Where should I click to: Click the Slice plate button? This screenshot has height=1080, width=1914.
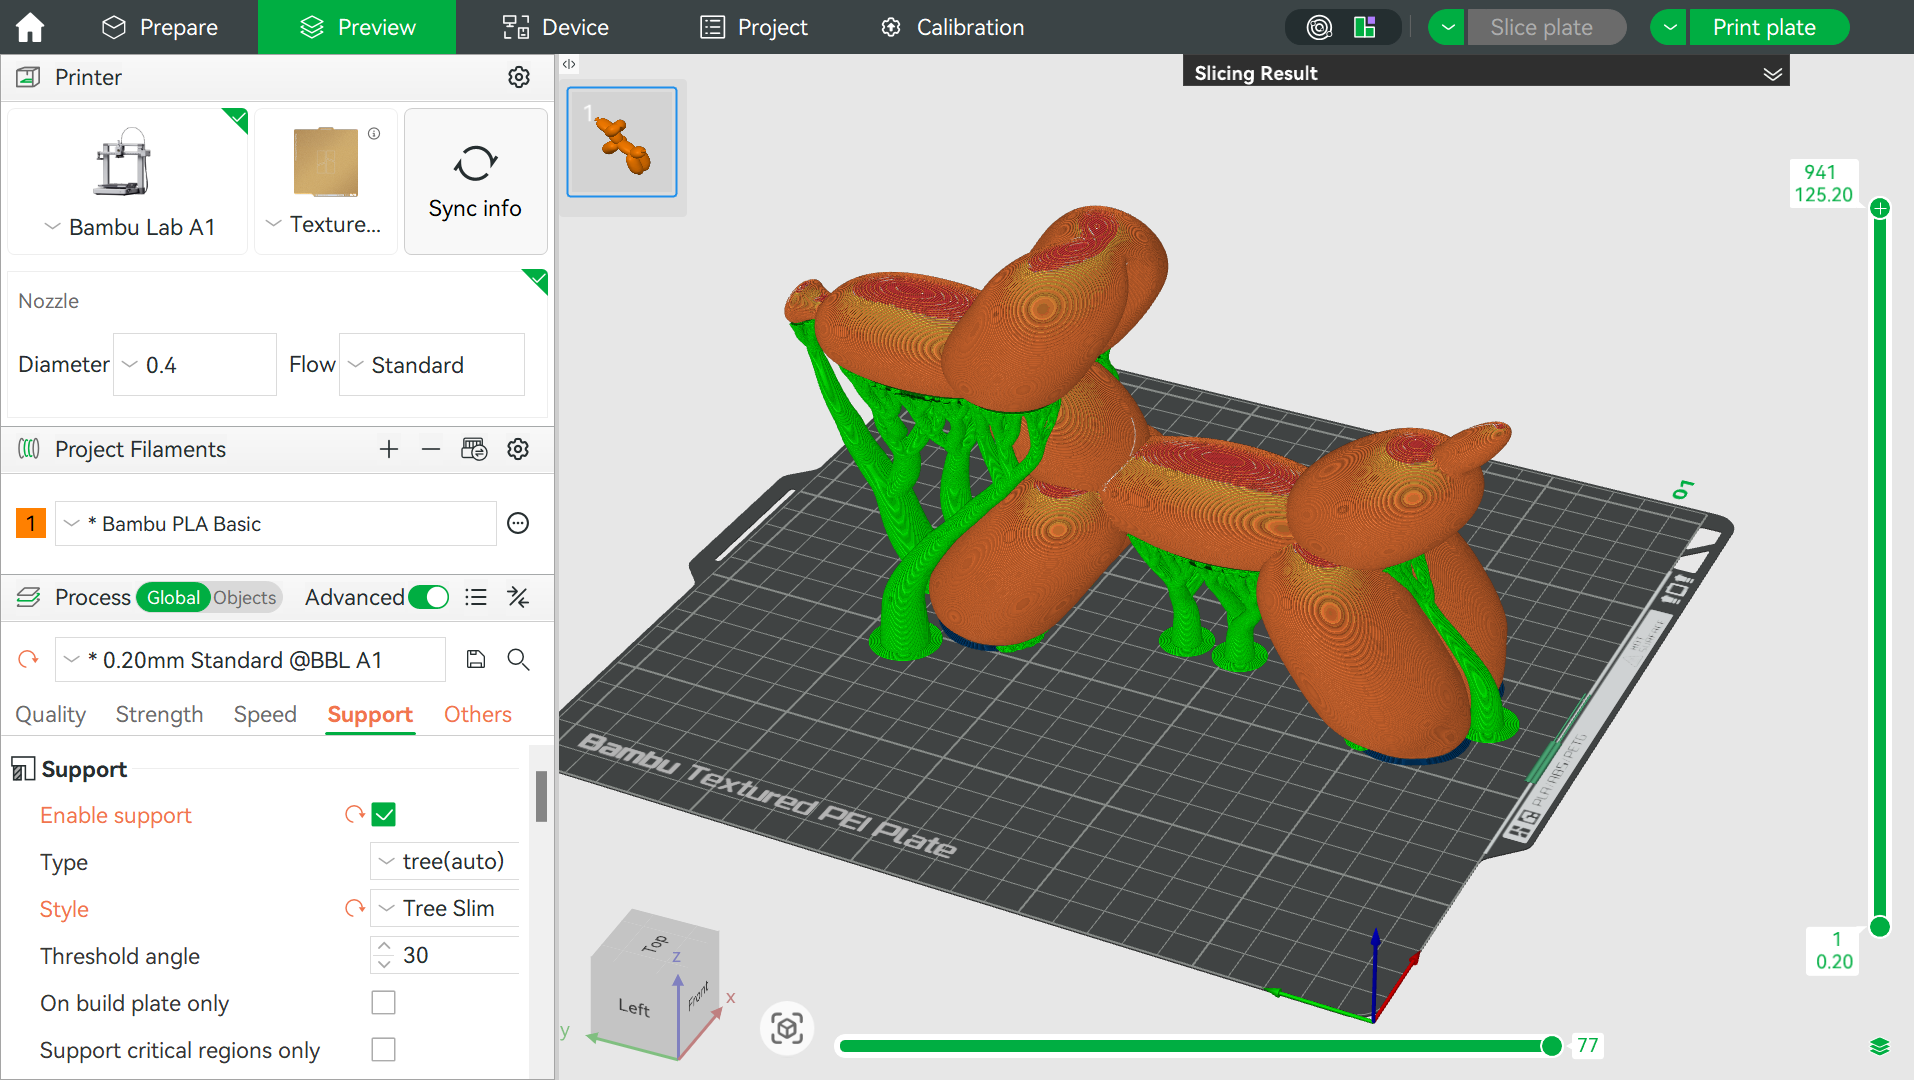coord(1545,27)
